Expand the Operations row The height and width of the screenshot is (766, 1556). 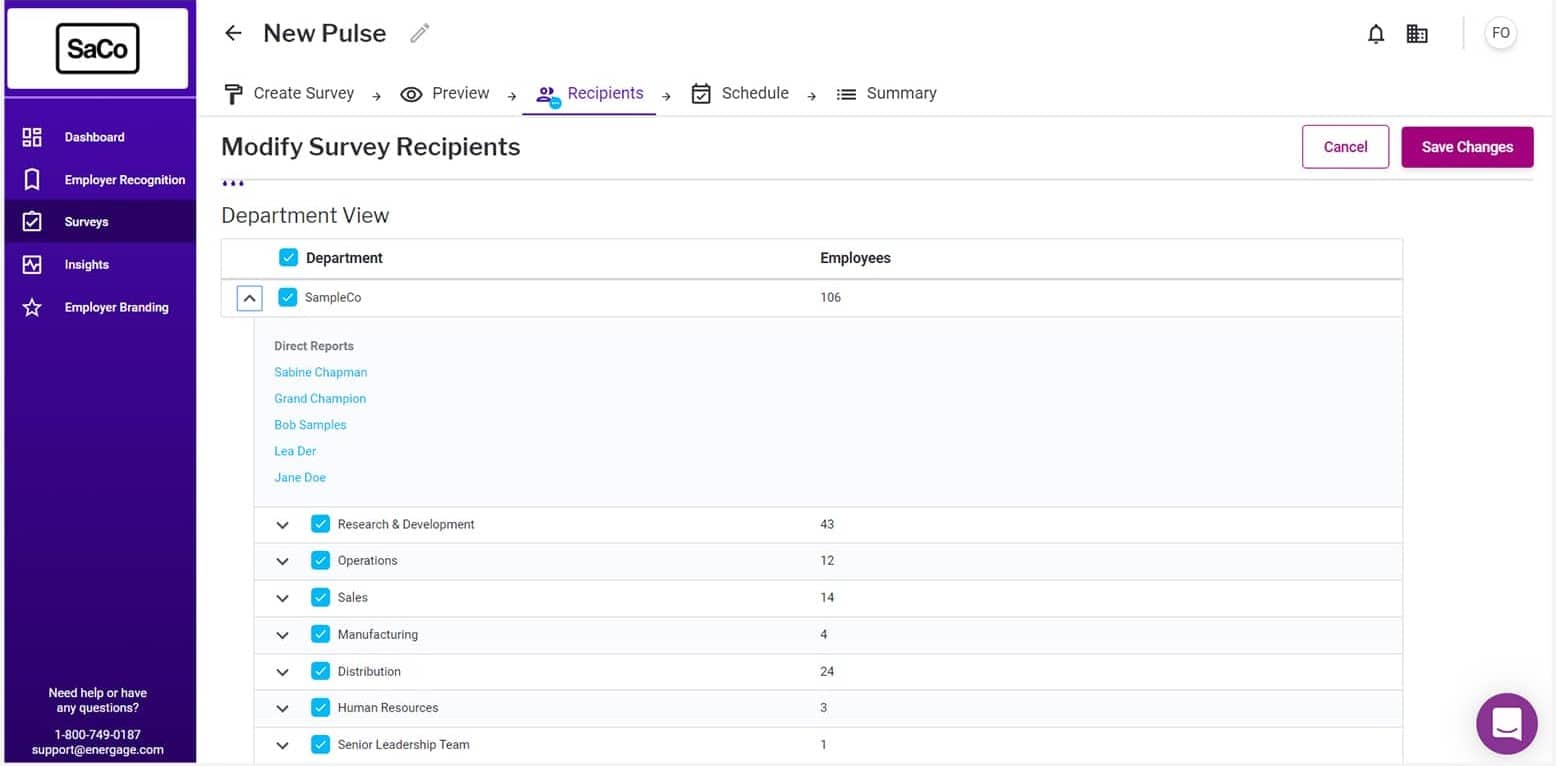[x=282, y=561]
